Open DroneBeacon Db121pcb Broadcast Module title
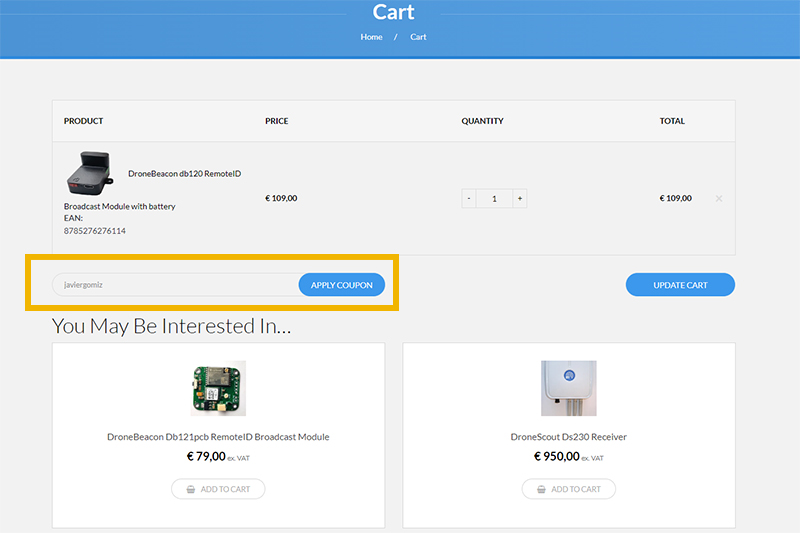 coord(218,437)
